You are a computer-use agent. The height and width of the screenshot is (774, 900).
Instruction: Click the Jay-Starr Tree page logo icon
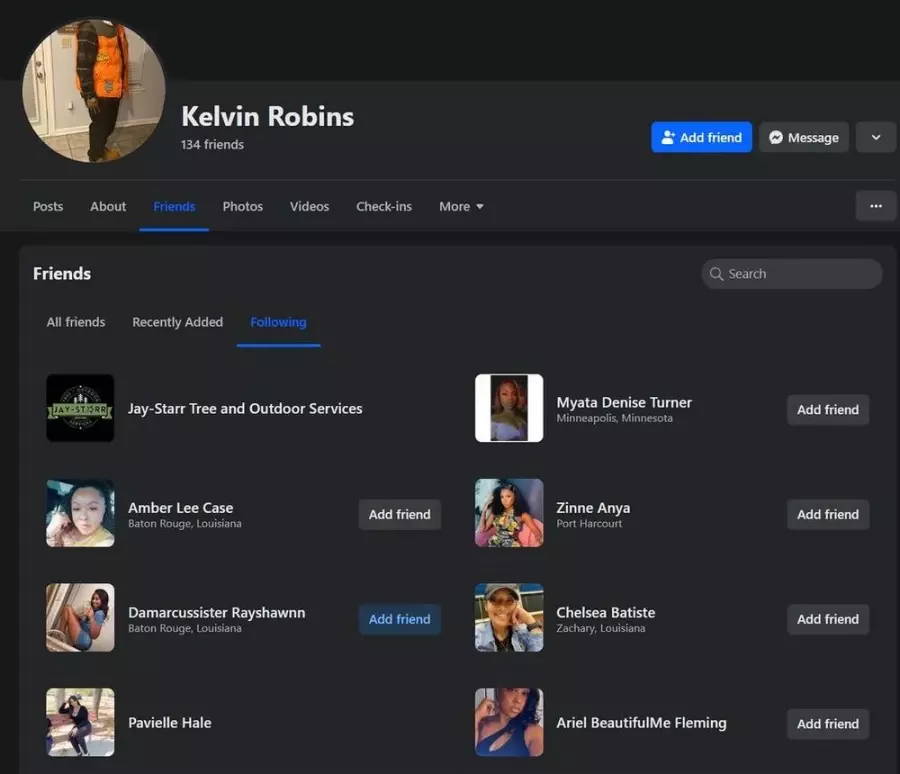pos(80,408)
